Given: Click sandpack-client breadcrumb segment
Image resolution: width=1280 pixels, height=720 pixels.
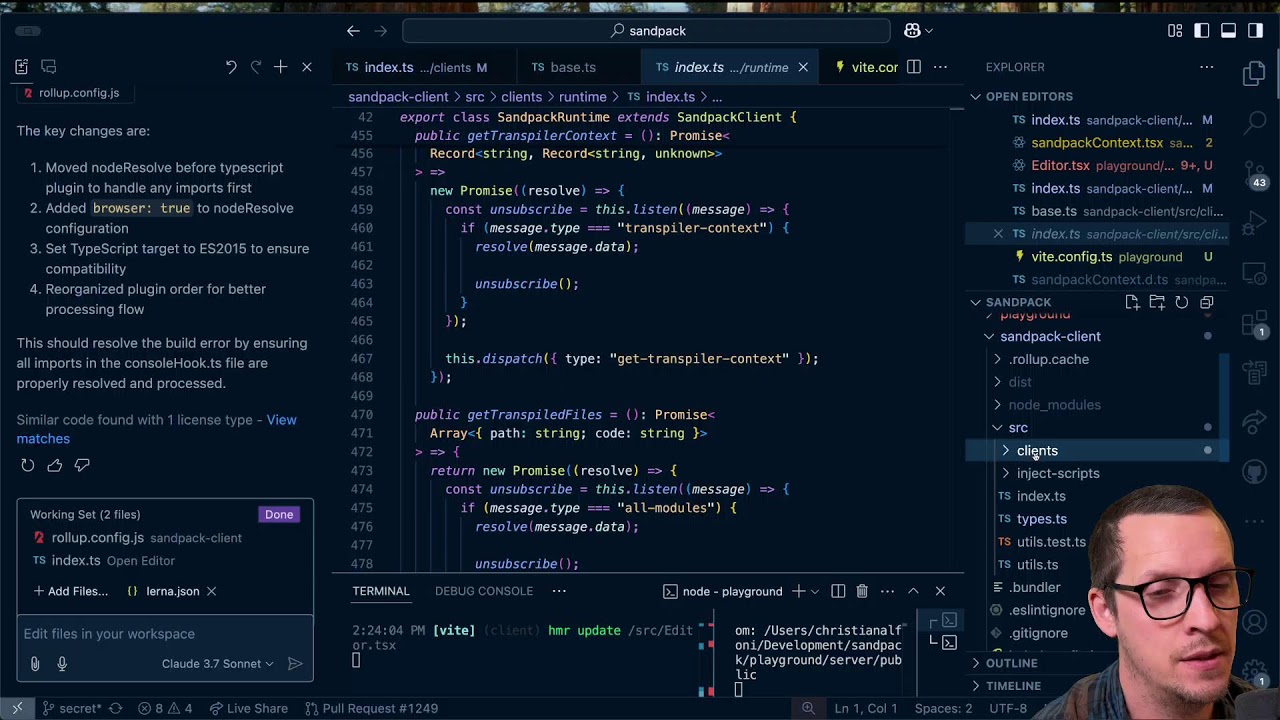Looking at the screenshot, I should (398, 97).
